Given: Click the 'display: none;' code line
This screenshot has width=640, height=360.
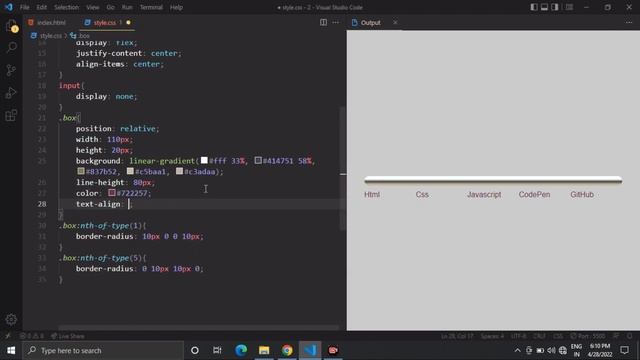Looking at the screenshot, I should click(x=107, y=96).
